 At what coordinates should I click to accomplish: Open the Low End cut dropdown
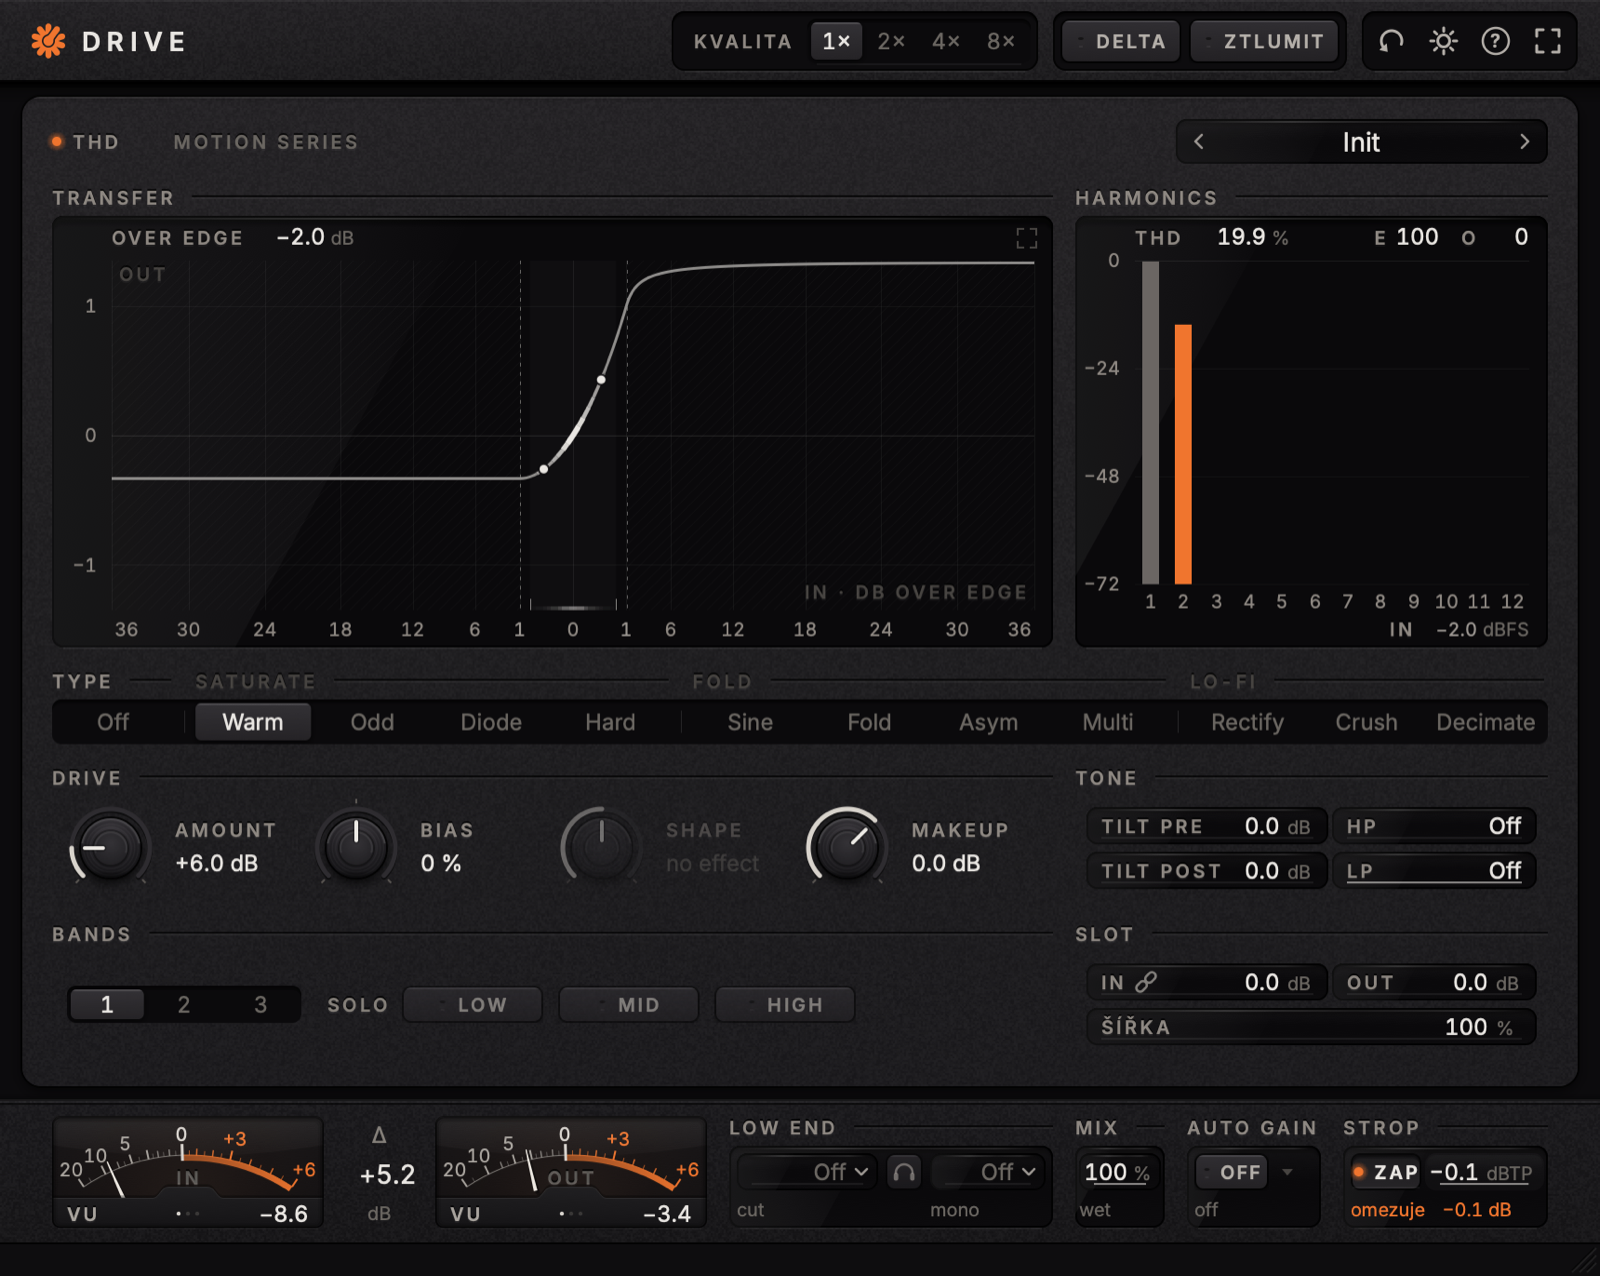[x=808, y=1172]
